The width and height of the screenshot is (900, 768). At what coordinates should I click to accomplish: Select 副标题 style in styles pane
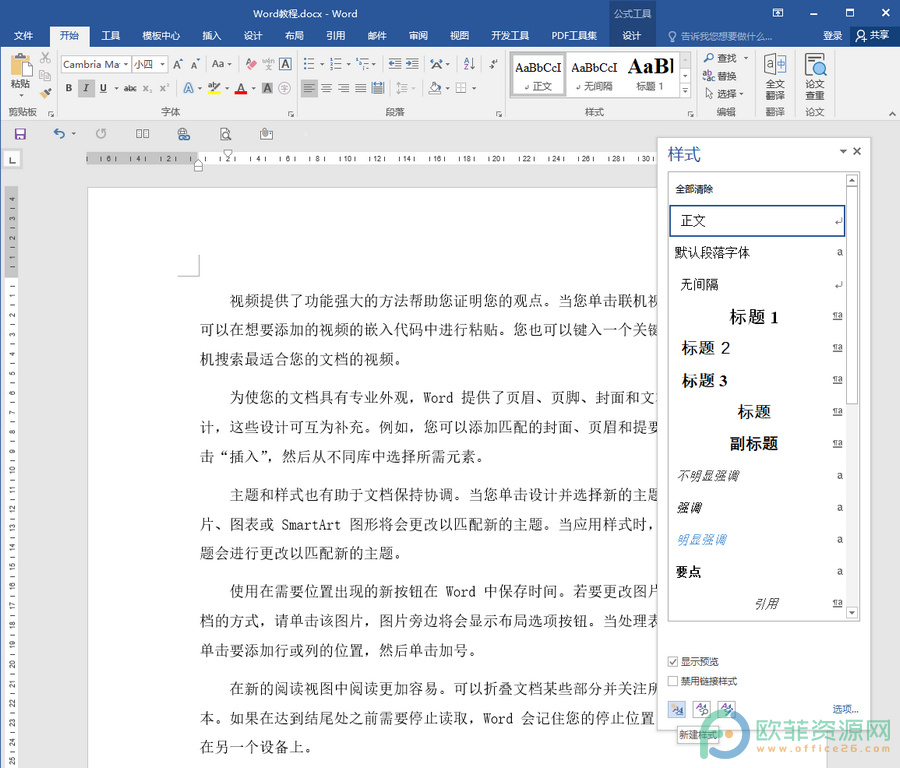click(757, 443)
